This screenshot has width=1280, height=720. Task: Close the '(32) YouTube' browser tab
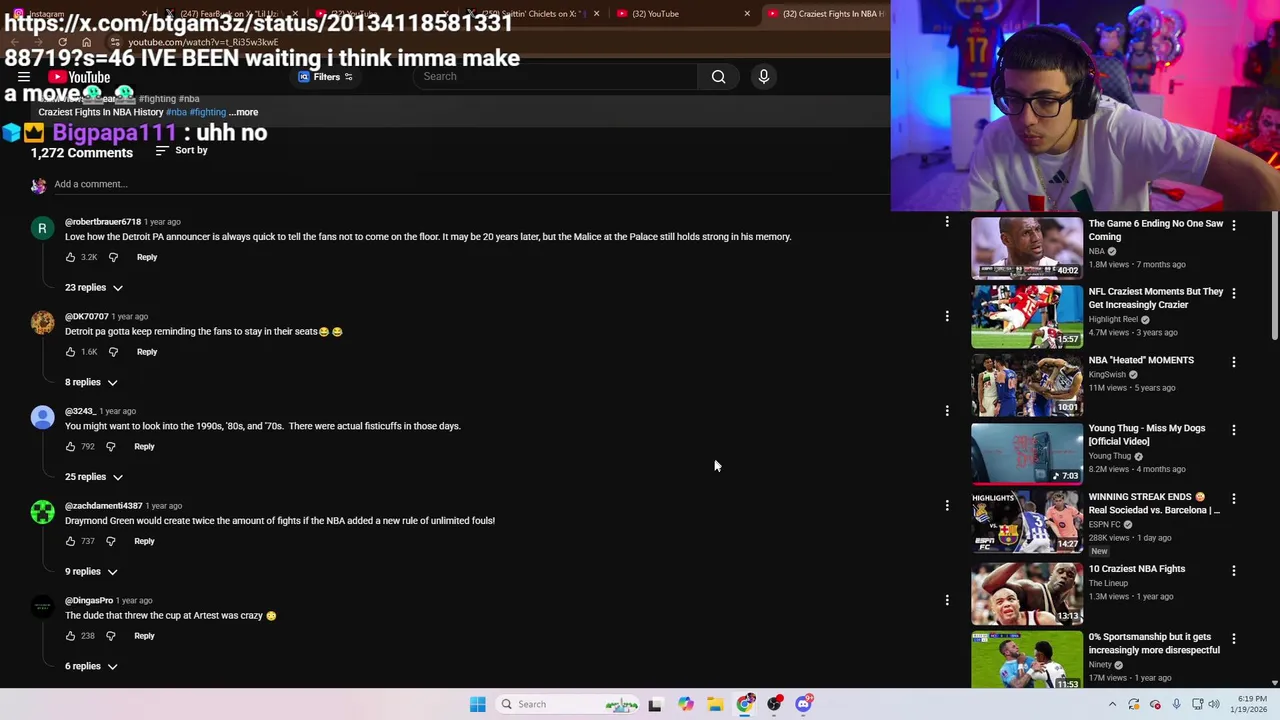tap(747, 14)
